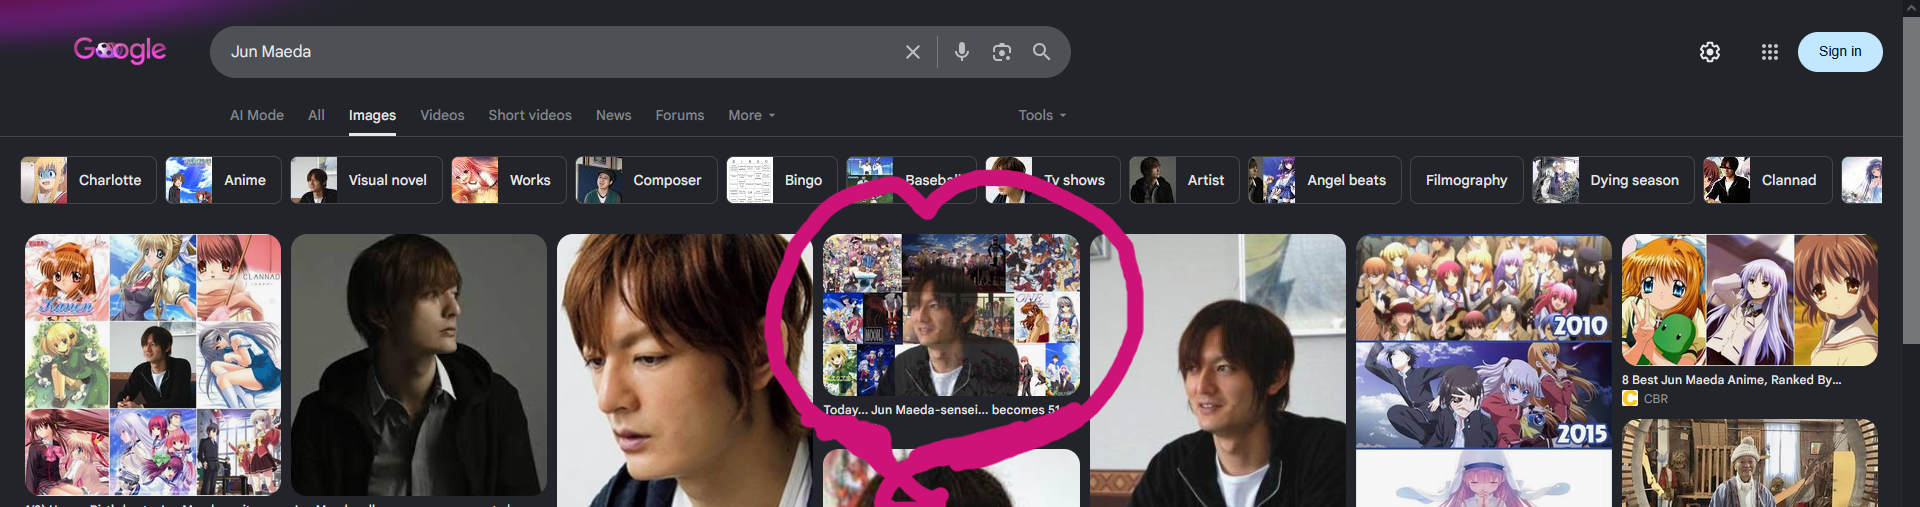Open the Google apps grid icon
The height and width of the screenshot is (507, 1920).
click(1770, 52)
